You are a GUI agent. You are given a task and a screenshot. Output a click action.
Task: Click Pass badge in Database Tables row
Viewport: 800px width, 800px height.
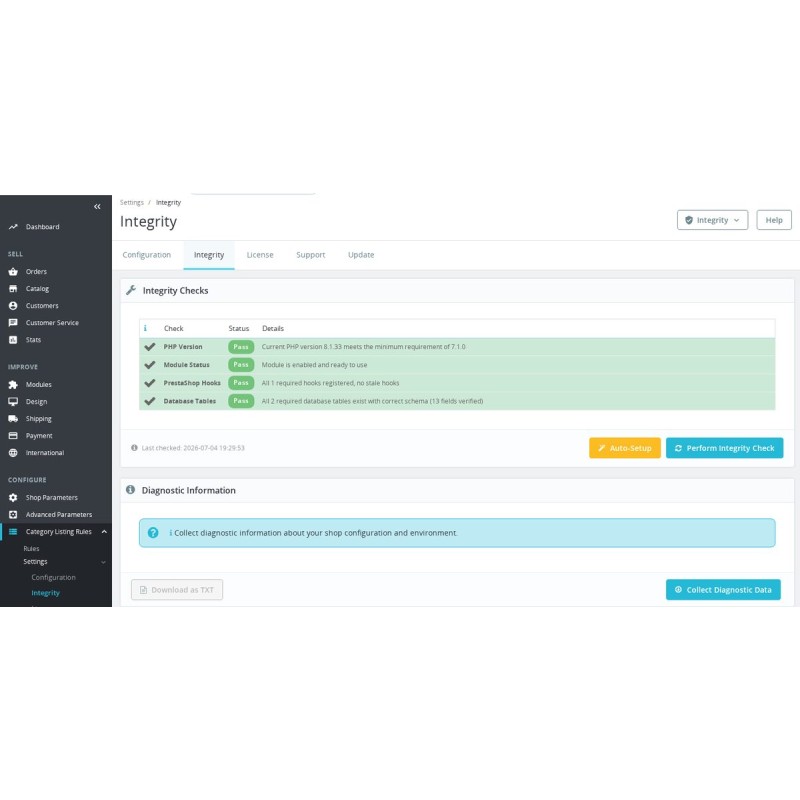click(241, 401)
